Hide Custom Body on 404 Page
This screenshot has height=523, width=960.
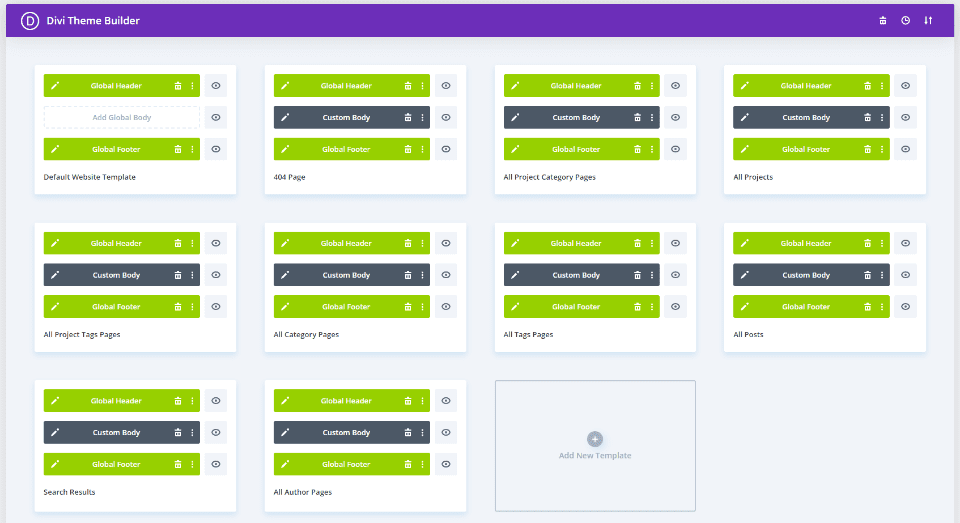(446, 118)
